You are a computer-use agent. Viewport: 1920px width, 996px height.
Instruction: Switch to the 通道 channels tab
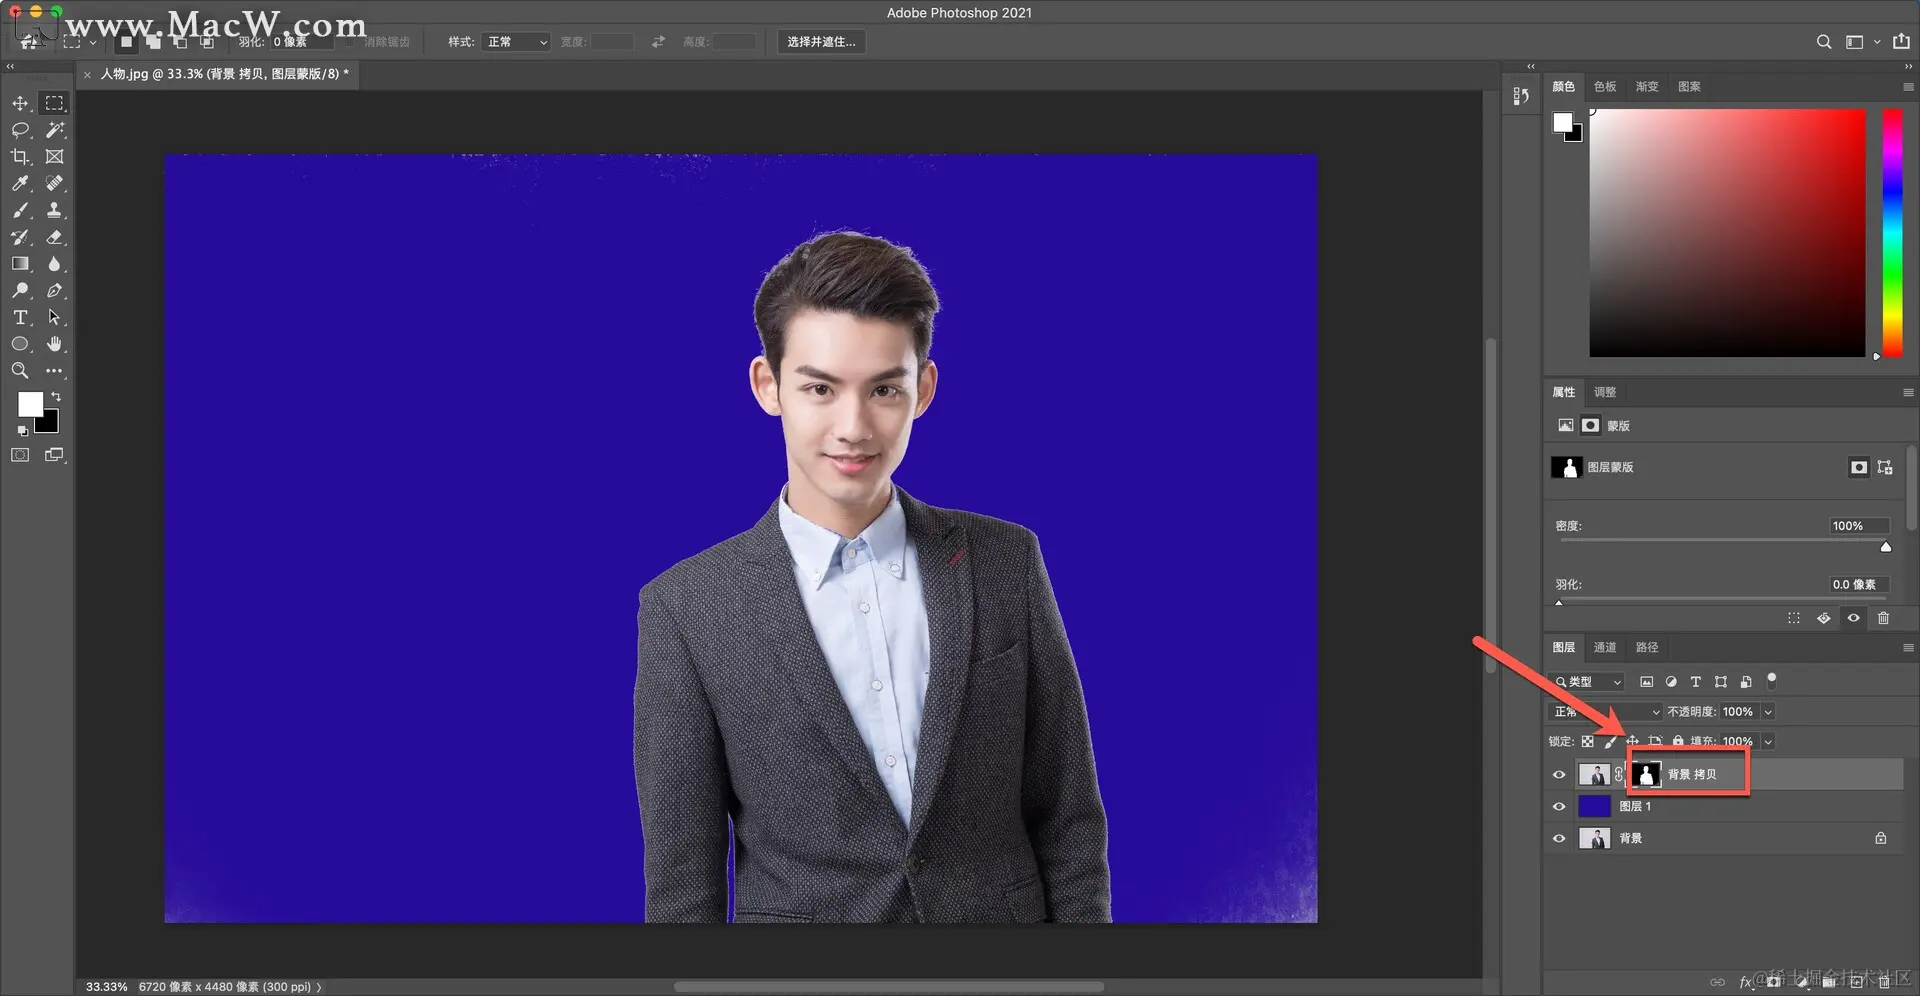pyautogui.click(x=1605, y=648)
